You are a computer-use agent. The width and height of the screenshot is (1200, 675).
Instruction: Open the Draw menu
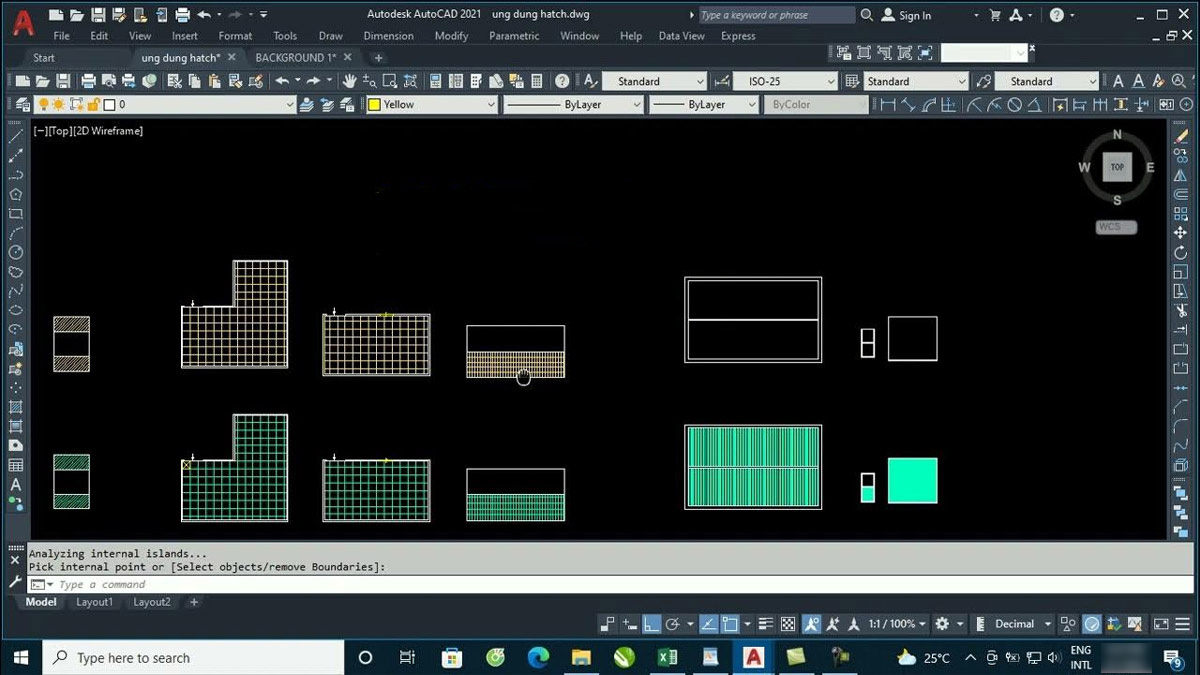coord(331,36)
